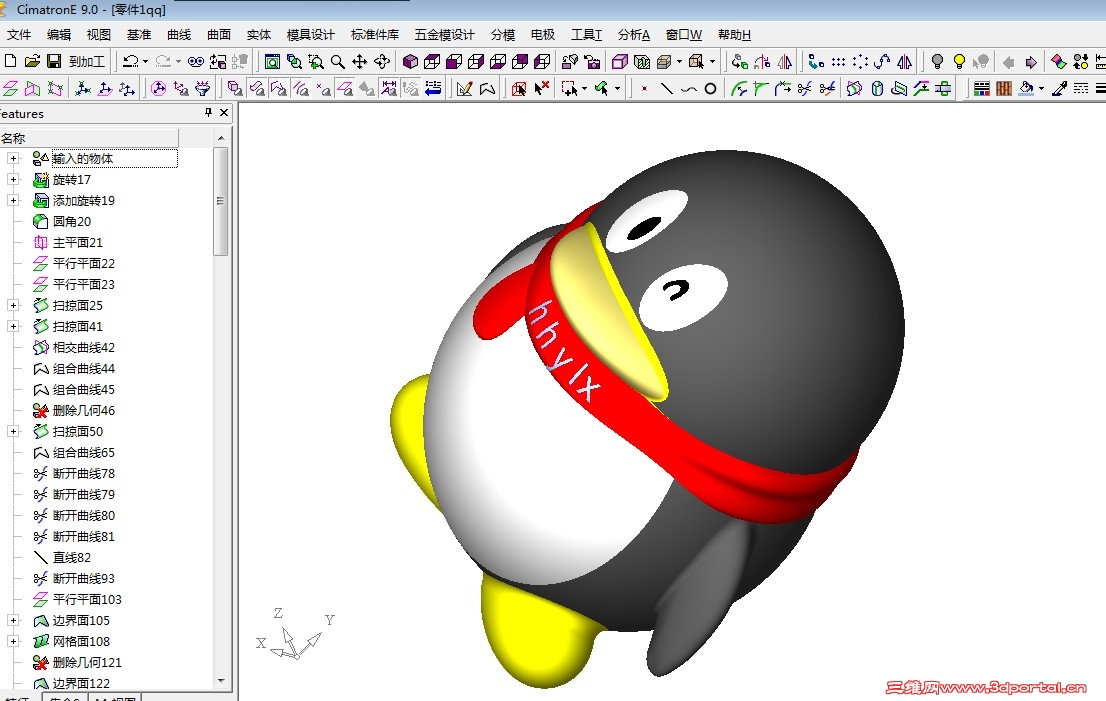Expand the 输入的物体 tree node
Image resolution: width=1106 pixels, height=701 pixels.
tap(13, 159)
